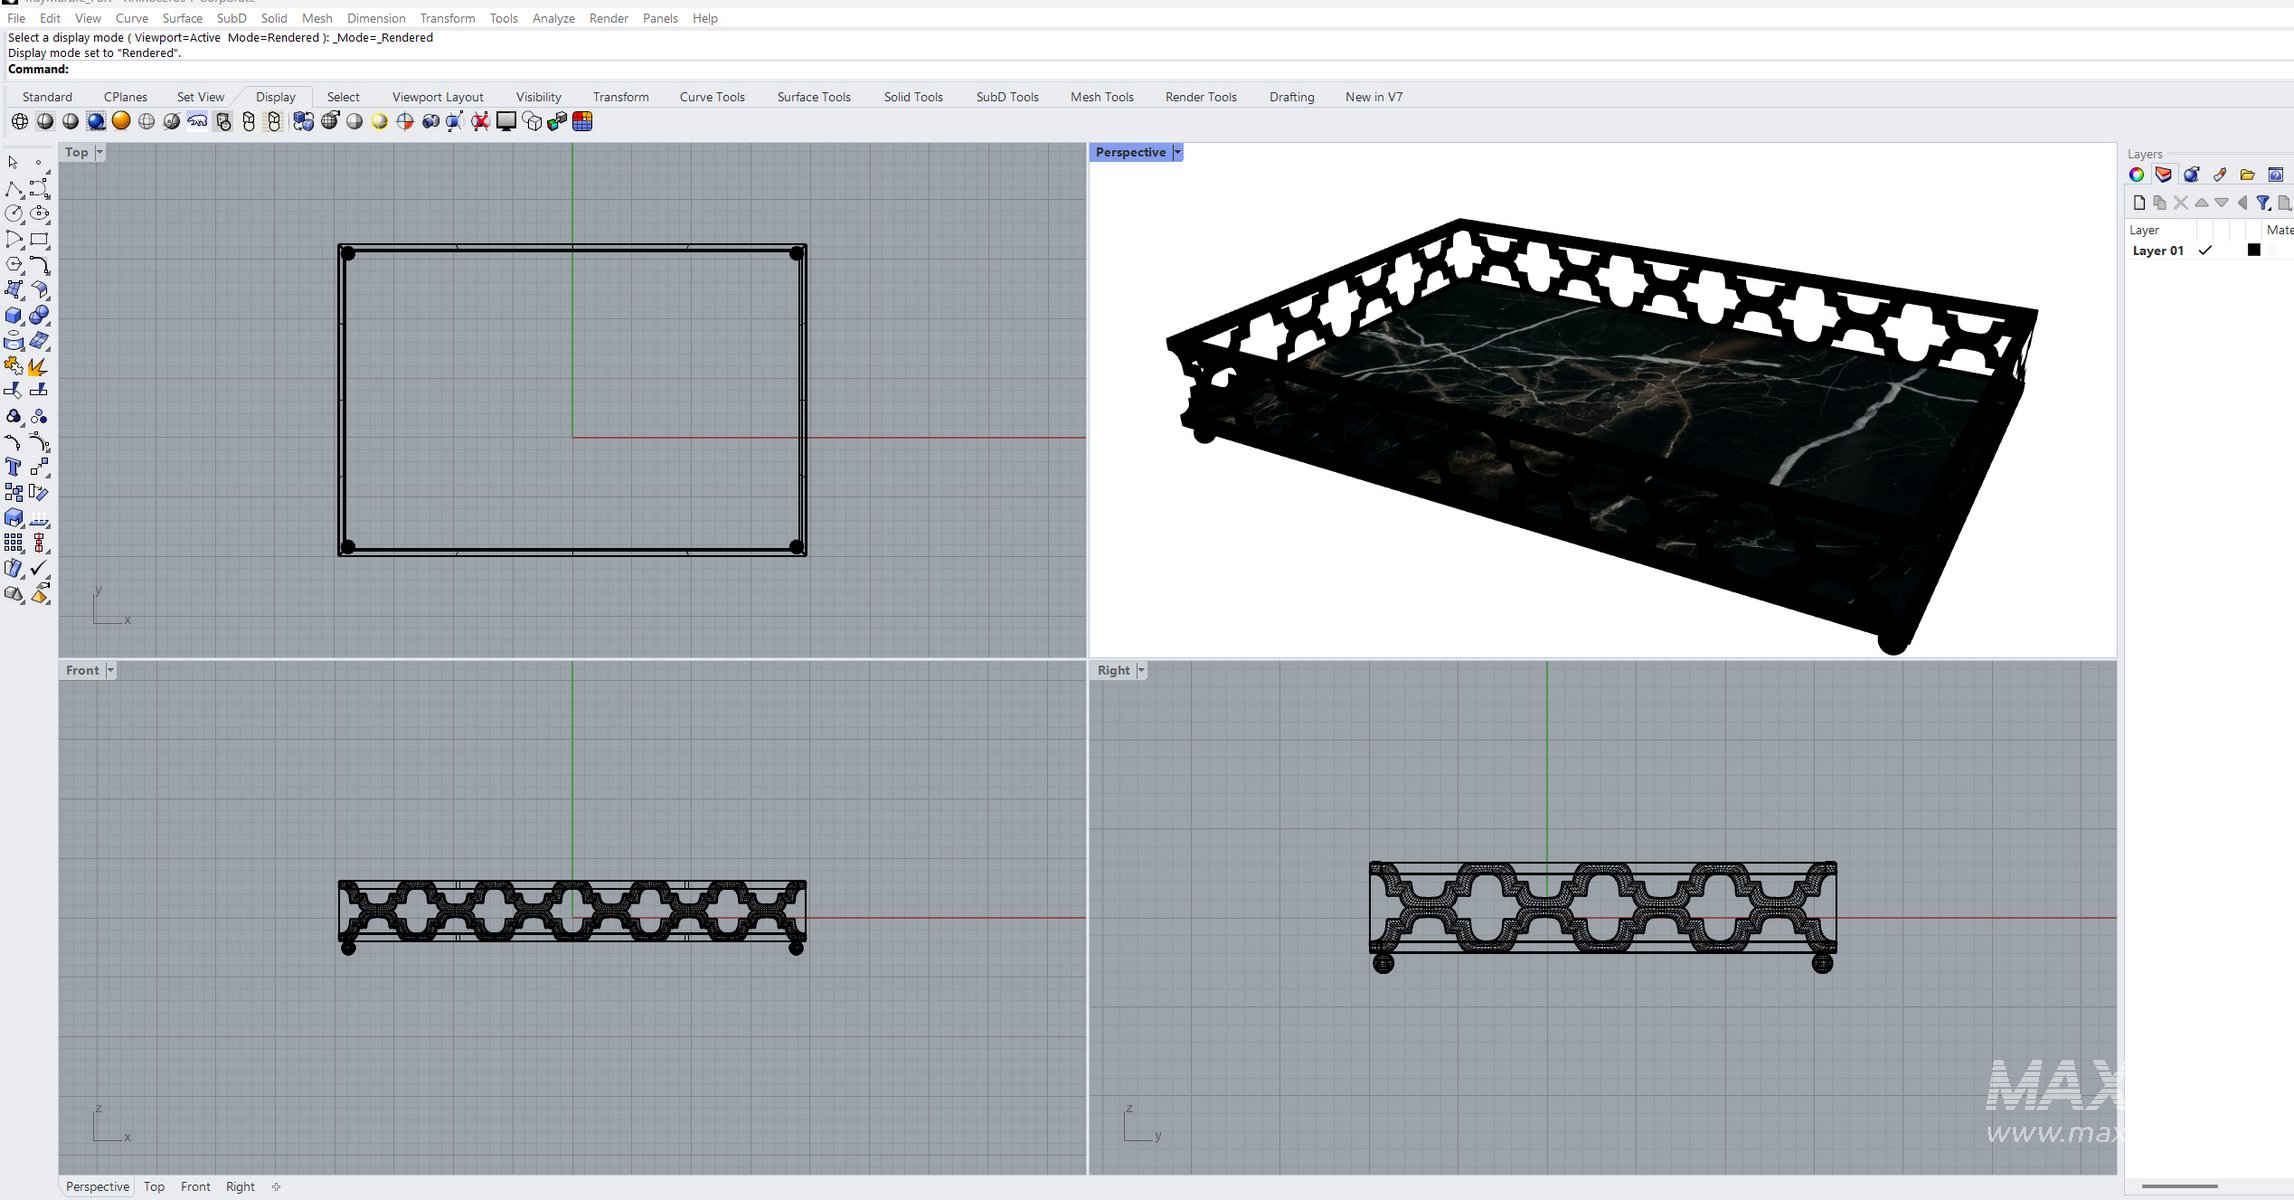Open the Perspective viewport dropdown arrow

coord(1177,152)
